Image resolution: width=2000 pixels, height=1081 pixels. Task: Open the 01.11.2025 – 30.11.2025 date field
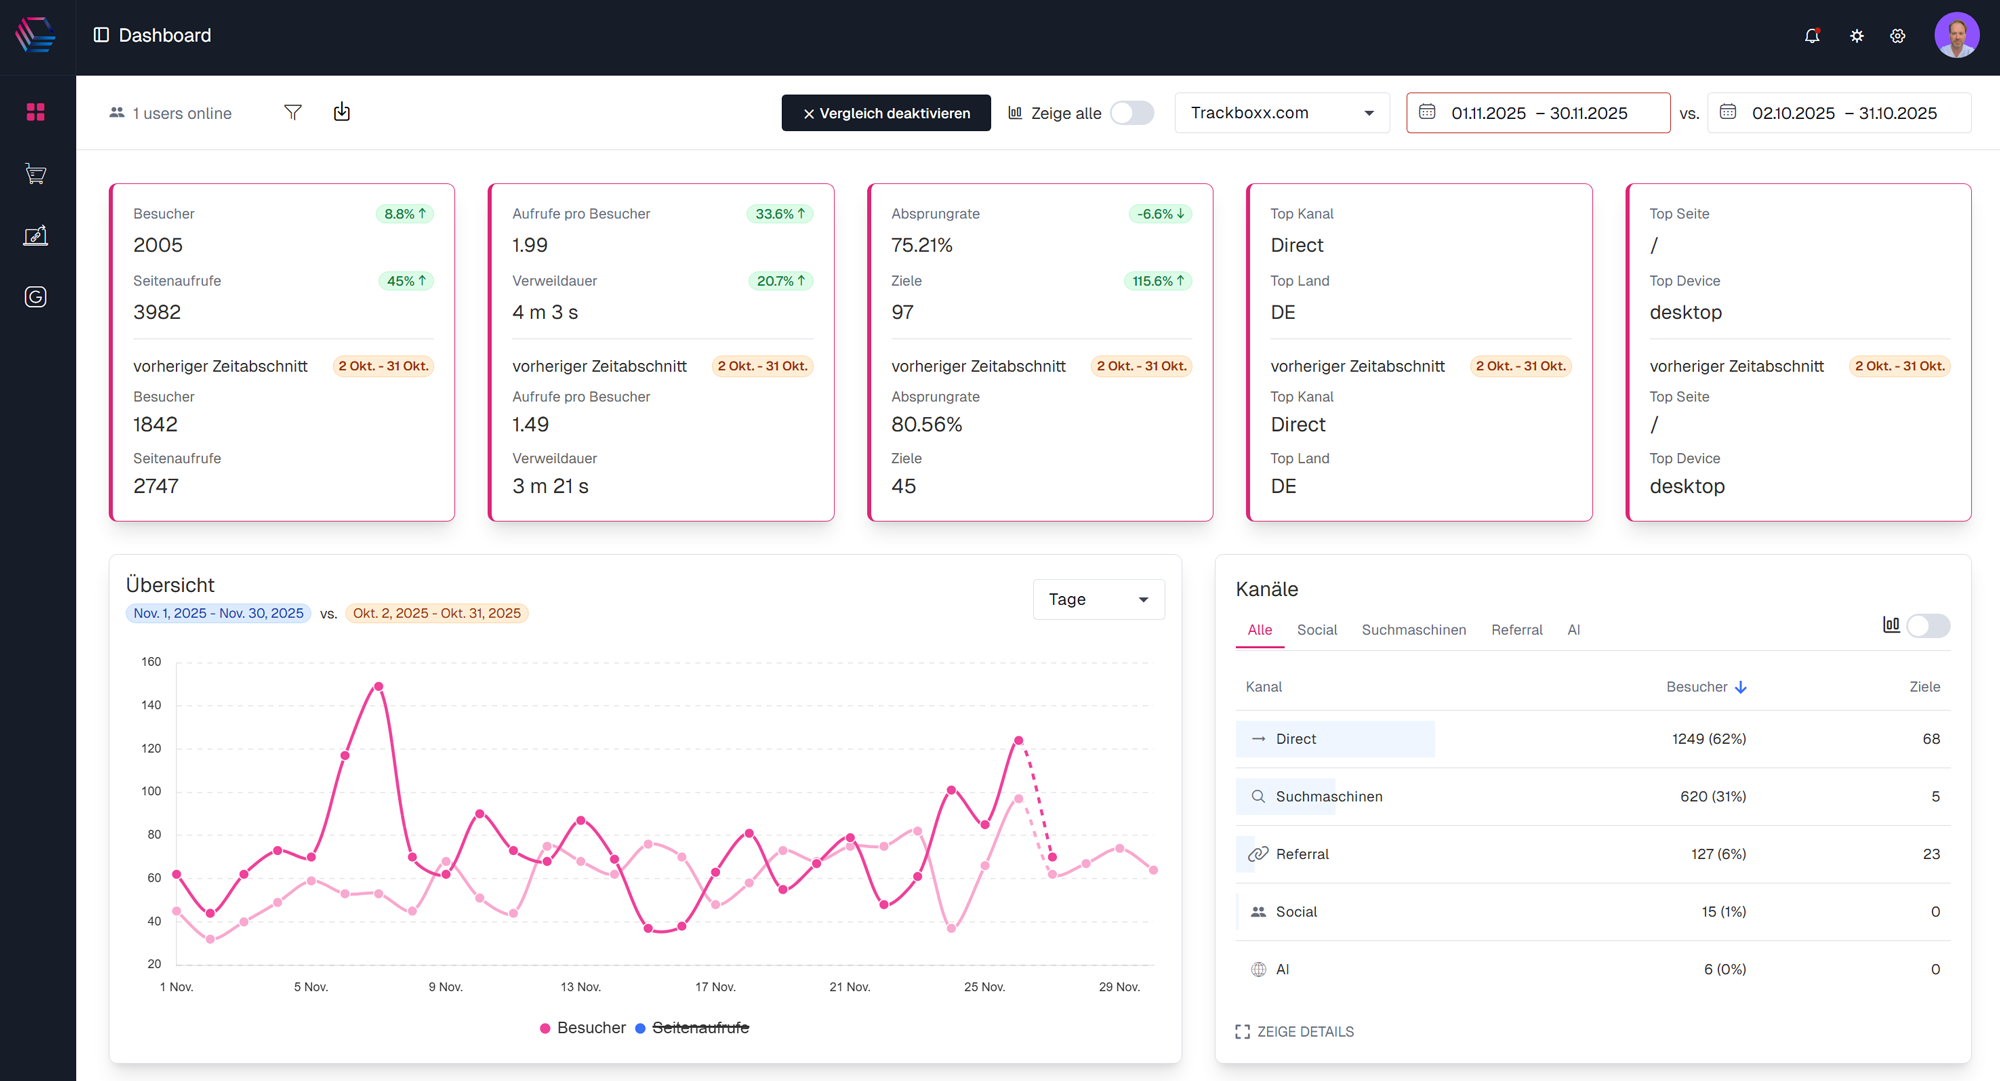pos(1538,113)
